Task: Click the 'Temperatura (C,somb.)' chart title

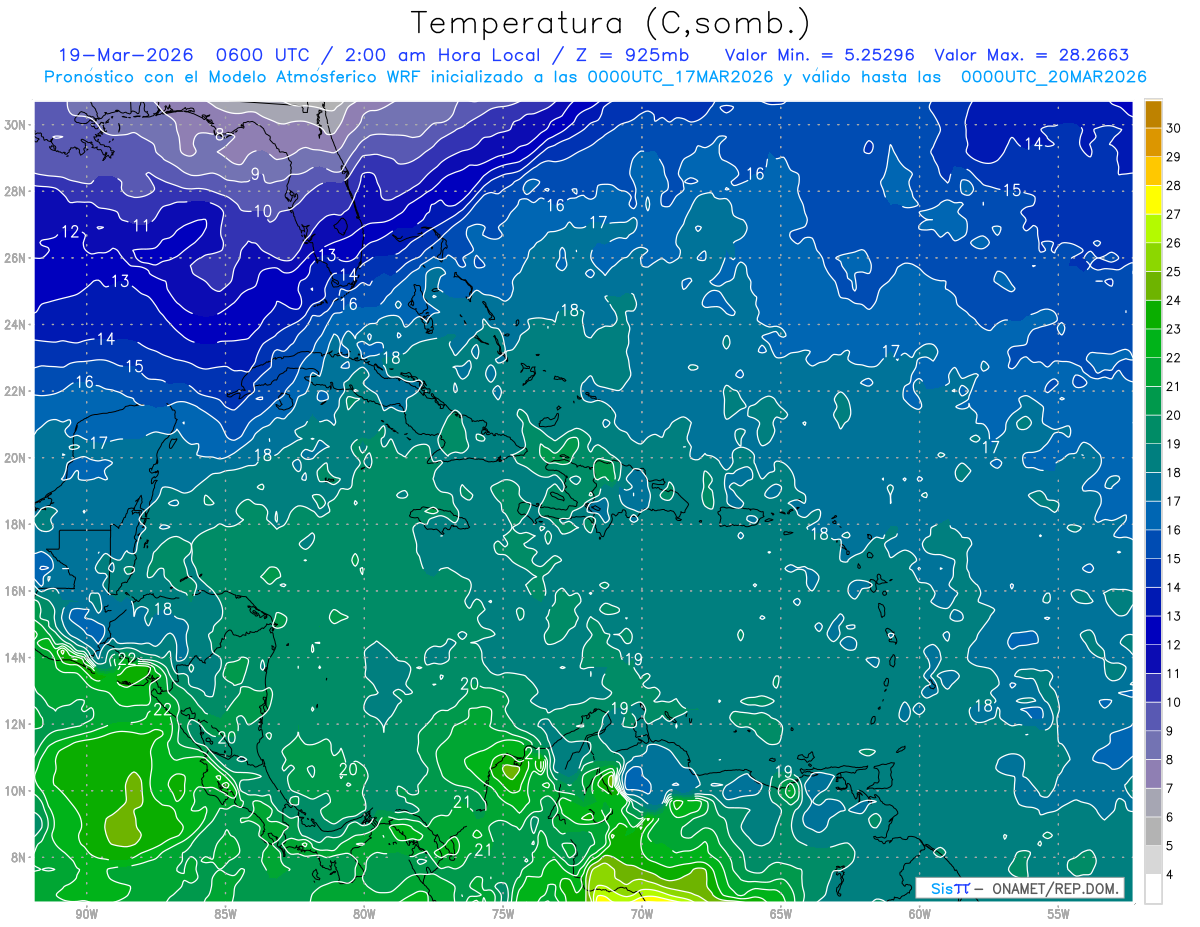Action: click(x=611, y=24)
